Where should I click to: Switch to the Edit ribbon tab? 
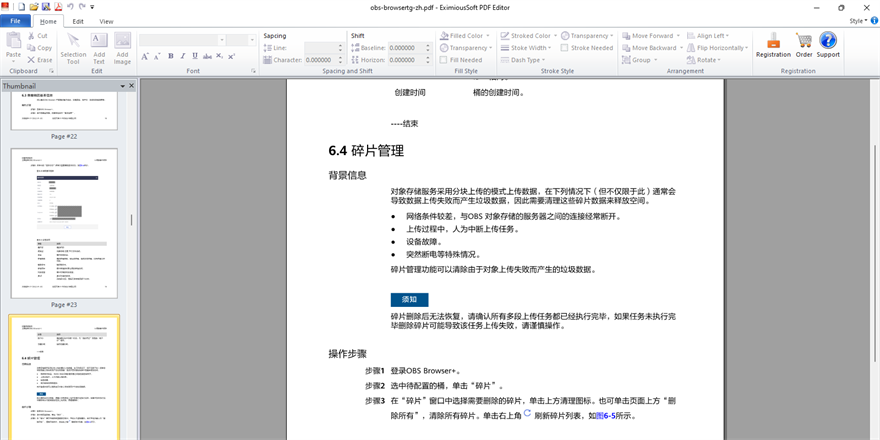click(x=78, y=20)
